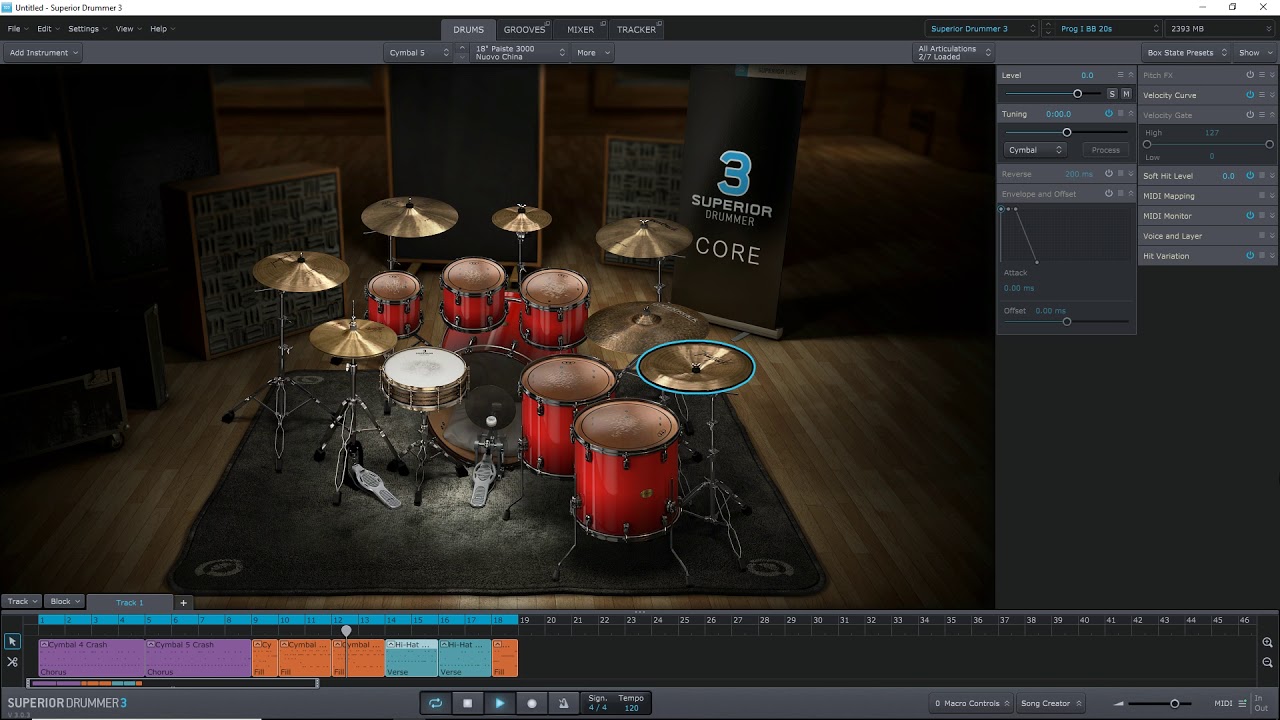This screenshot has height=720, width=1280.
Task: Toggle Hit Variation power button
Action: click(x=1250, y=256)
